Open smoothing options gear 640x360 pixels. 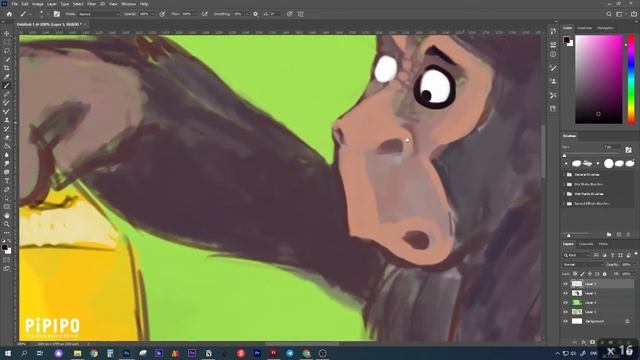(256, 14)
